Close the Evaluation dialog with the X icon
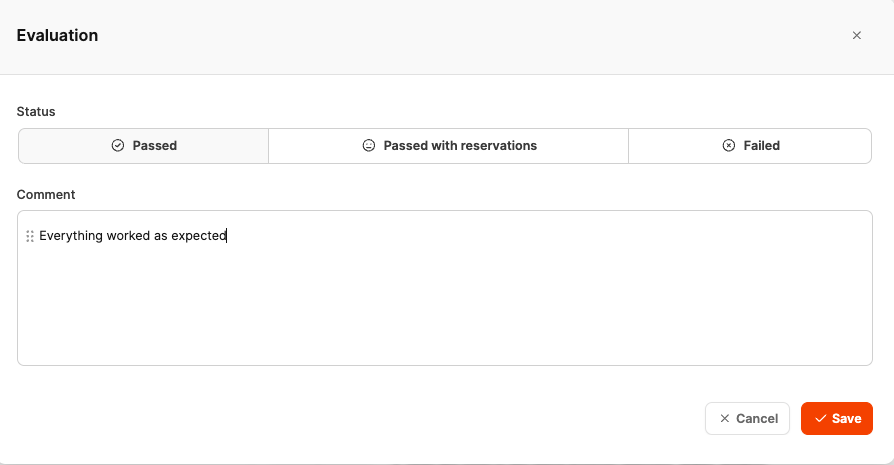 856,36
